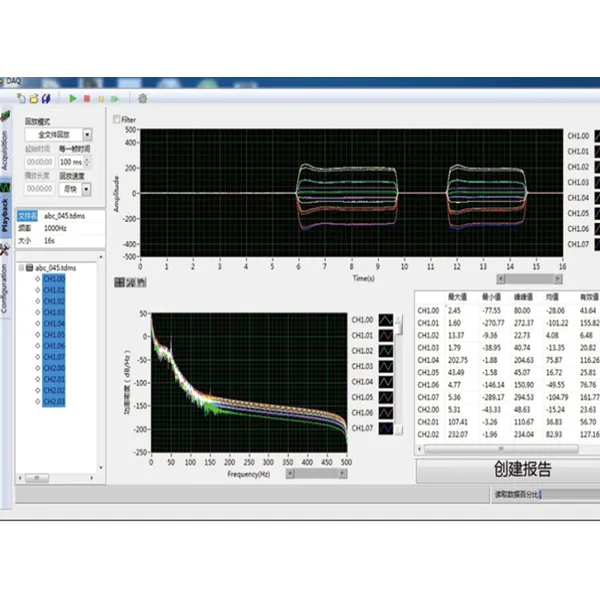Collapse the abc_045.tdms tree node
The image size is (600, 600).
coord(21,268)
